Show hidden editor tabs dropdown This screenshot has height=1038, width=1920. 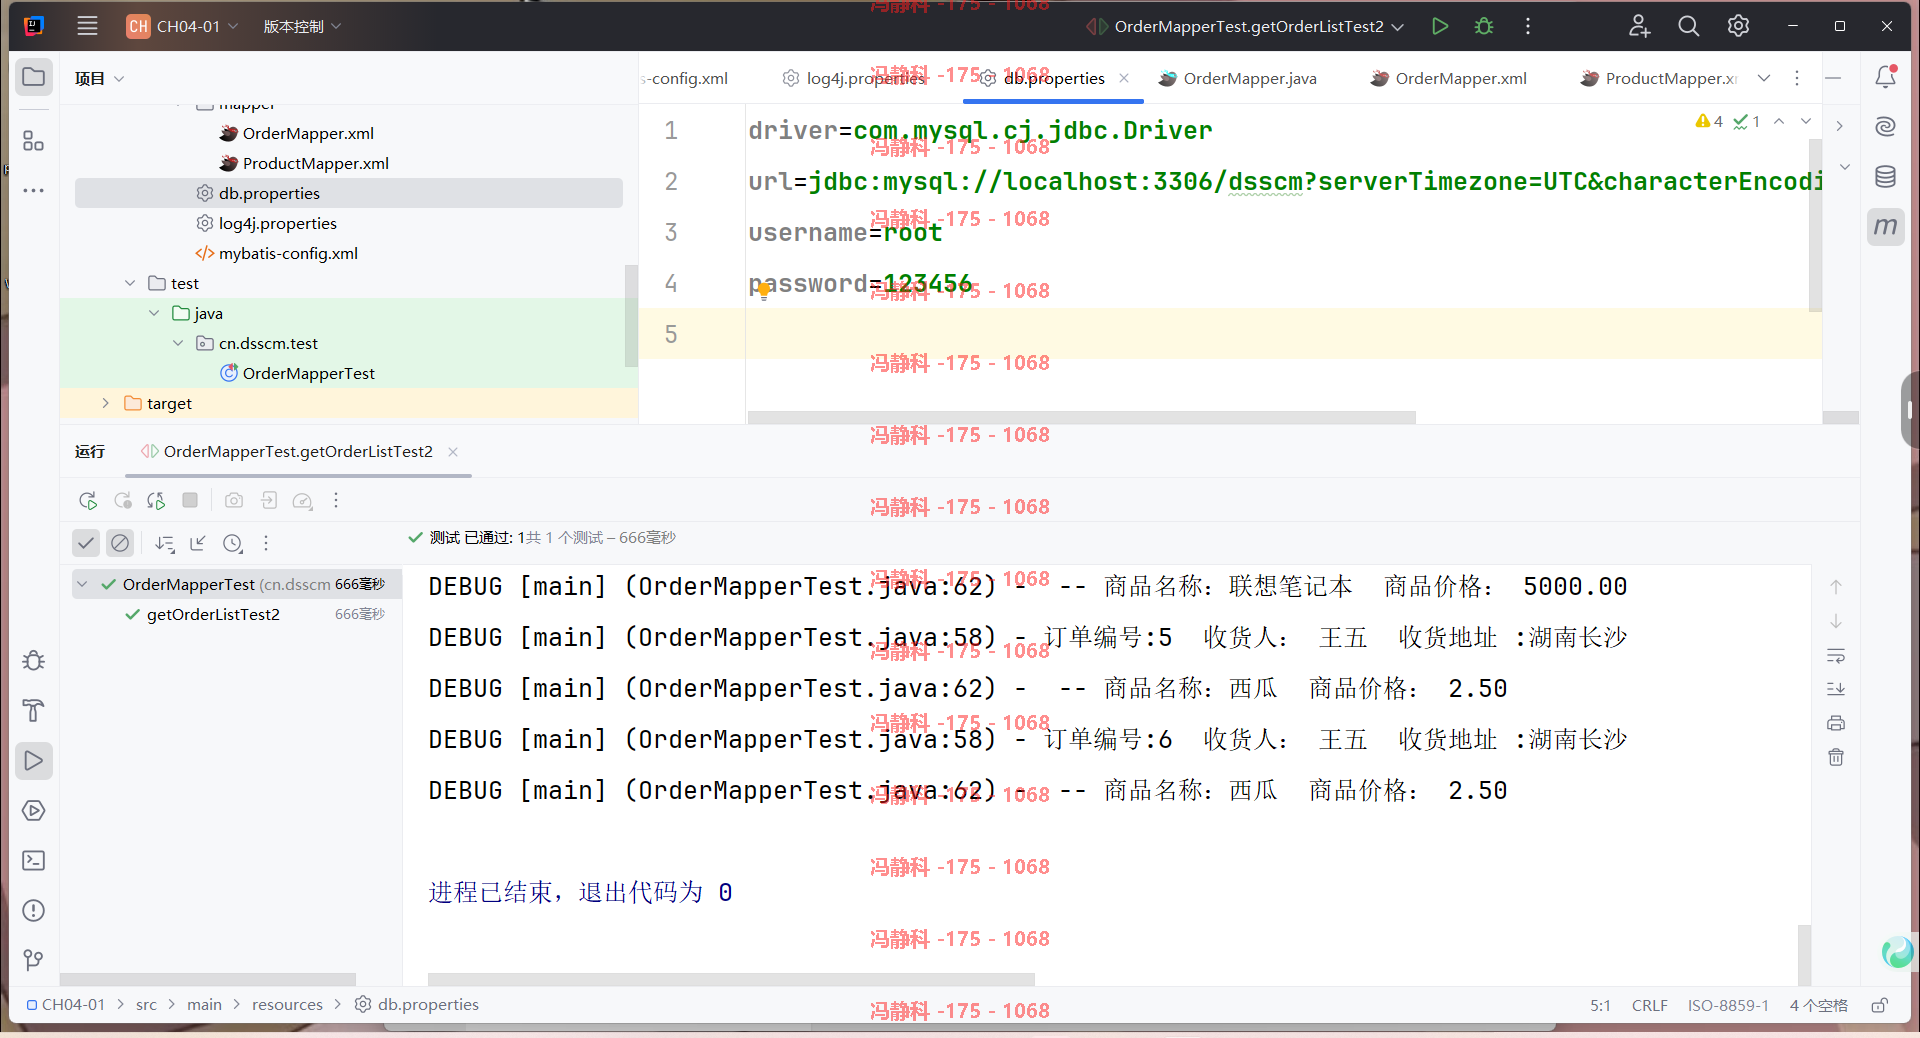click(1764, 78)
